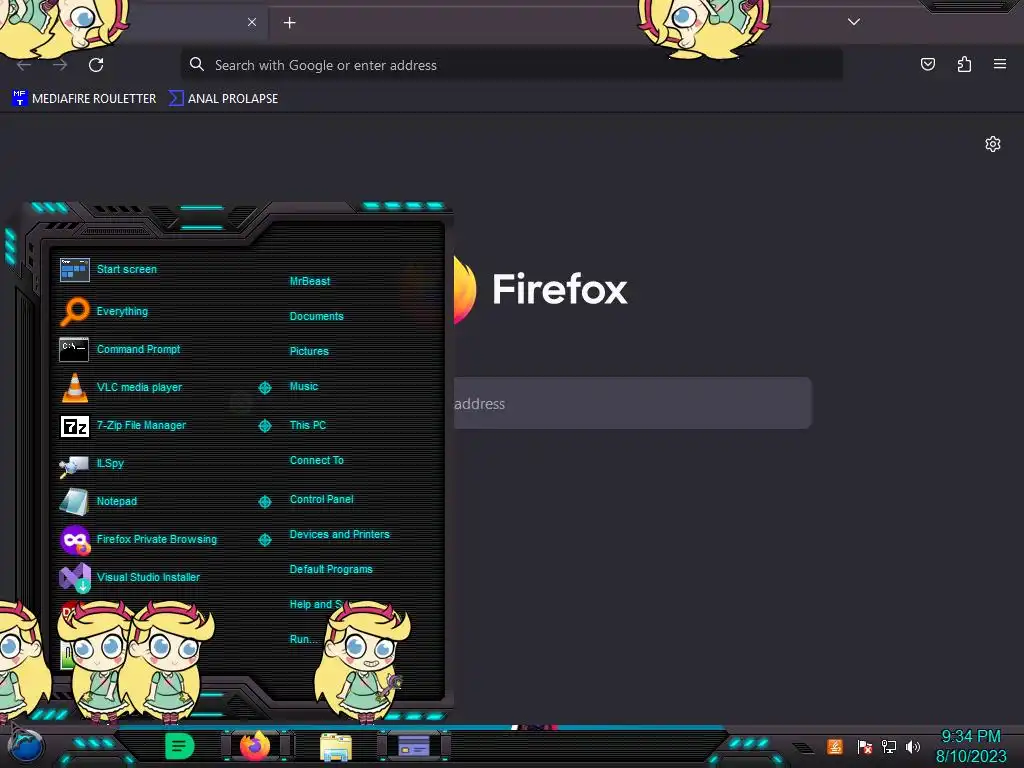Open Control Panel
Screen dimensions: 1024x768
[321, 499]
